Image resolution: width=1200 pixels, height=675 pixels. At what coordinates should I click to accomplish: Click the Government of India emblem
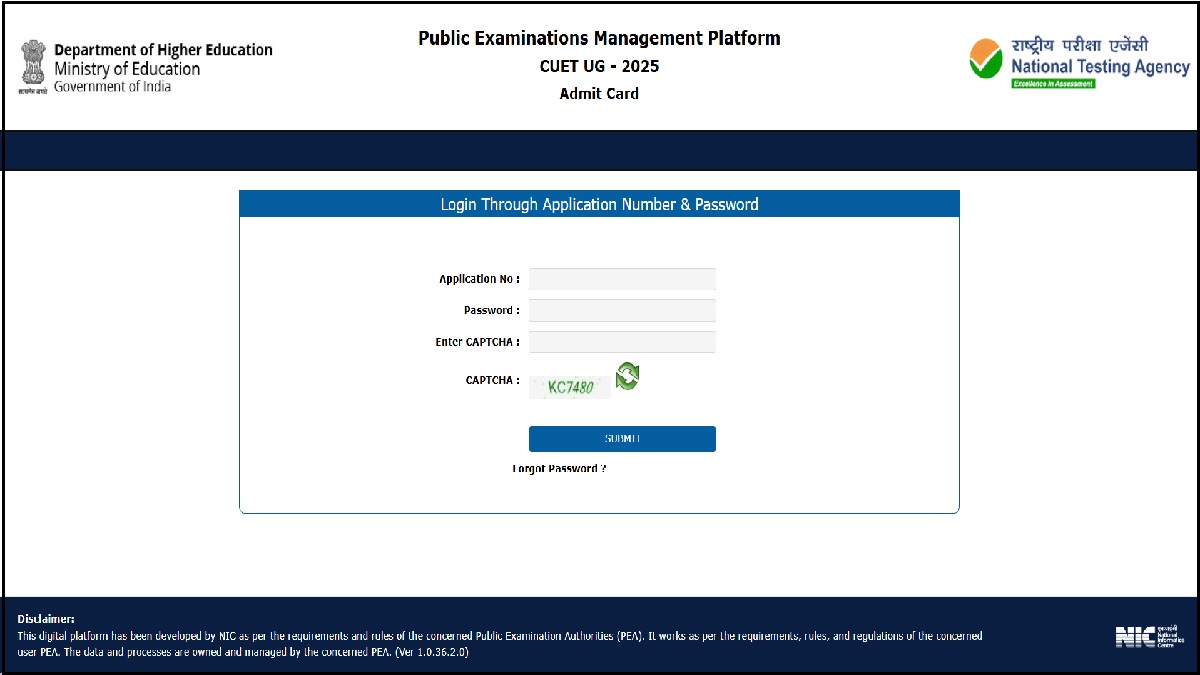coord(32,66)
